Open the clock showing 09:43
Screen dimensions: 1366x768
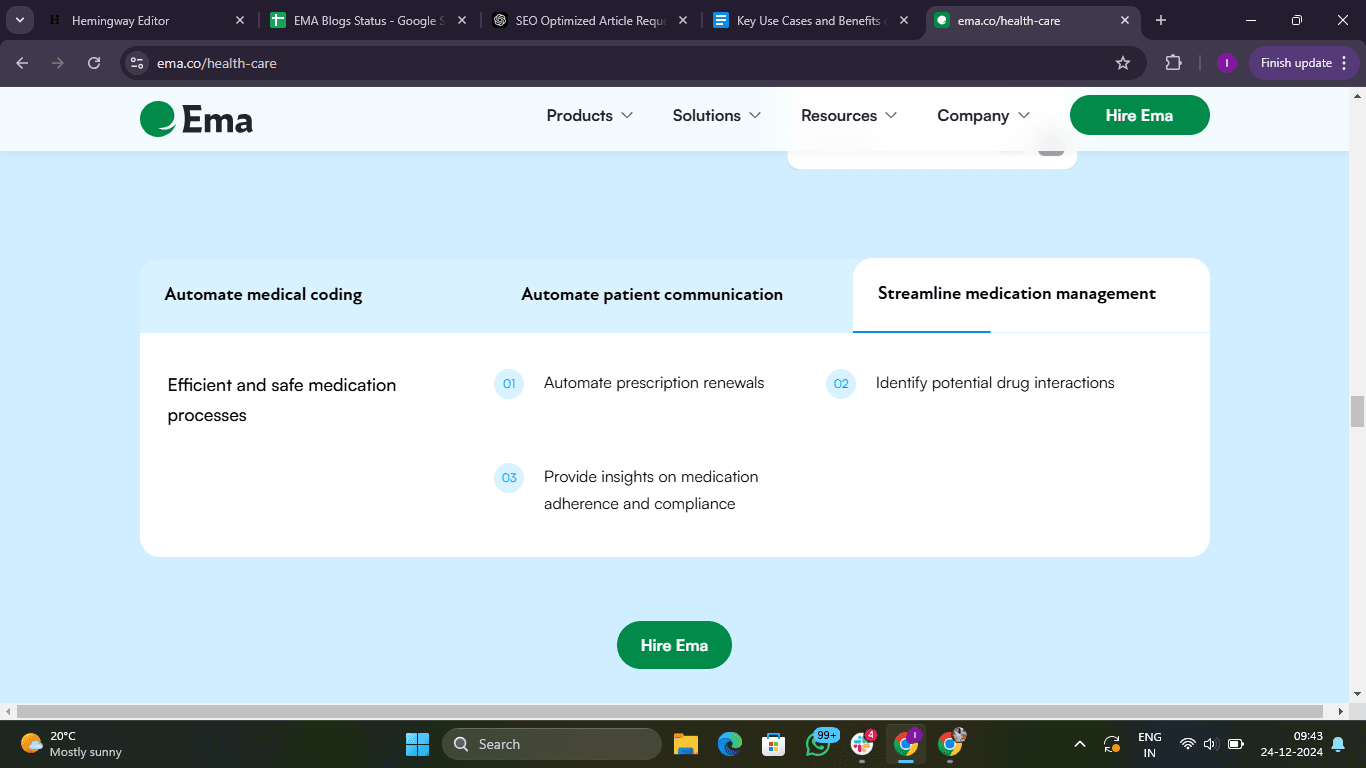(1291, 744)
